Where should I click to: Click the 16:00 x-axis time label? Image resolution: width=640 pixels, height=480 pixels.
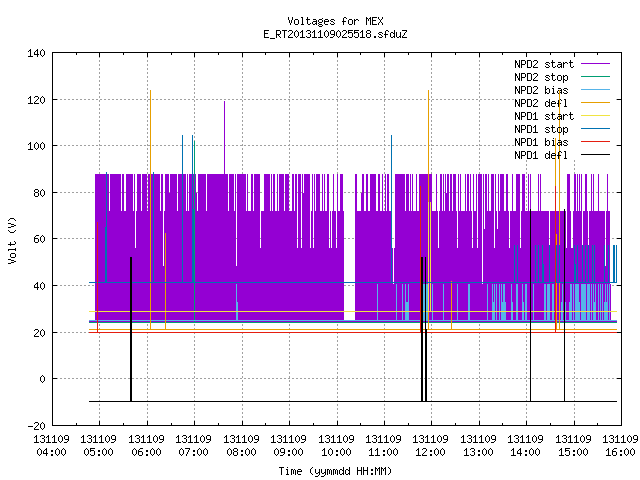pyautogui.click(x=620, y=452)
